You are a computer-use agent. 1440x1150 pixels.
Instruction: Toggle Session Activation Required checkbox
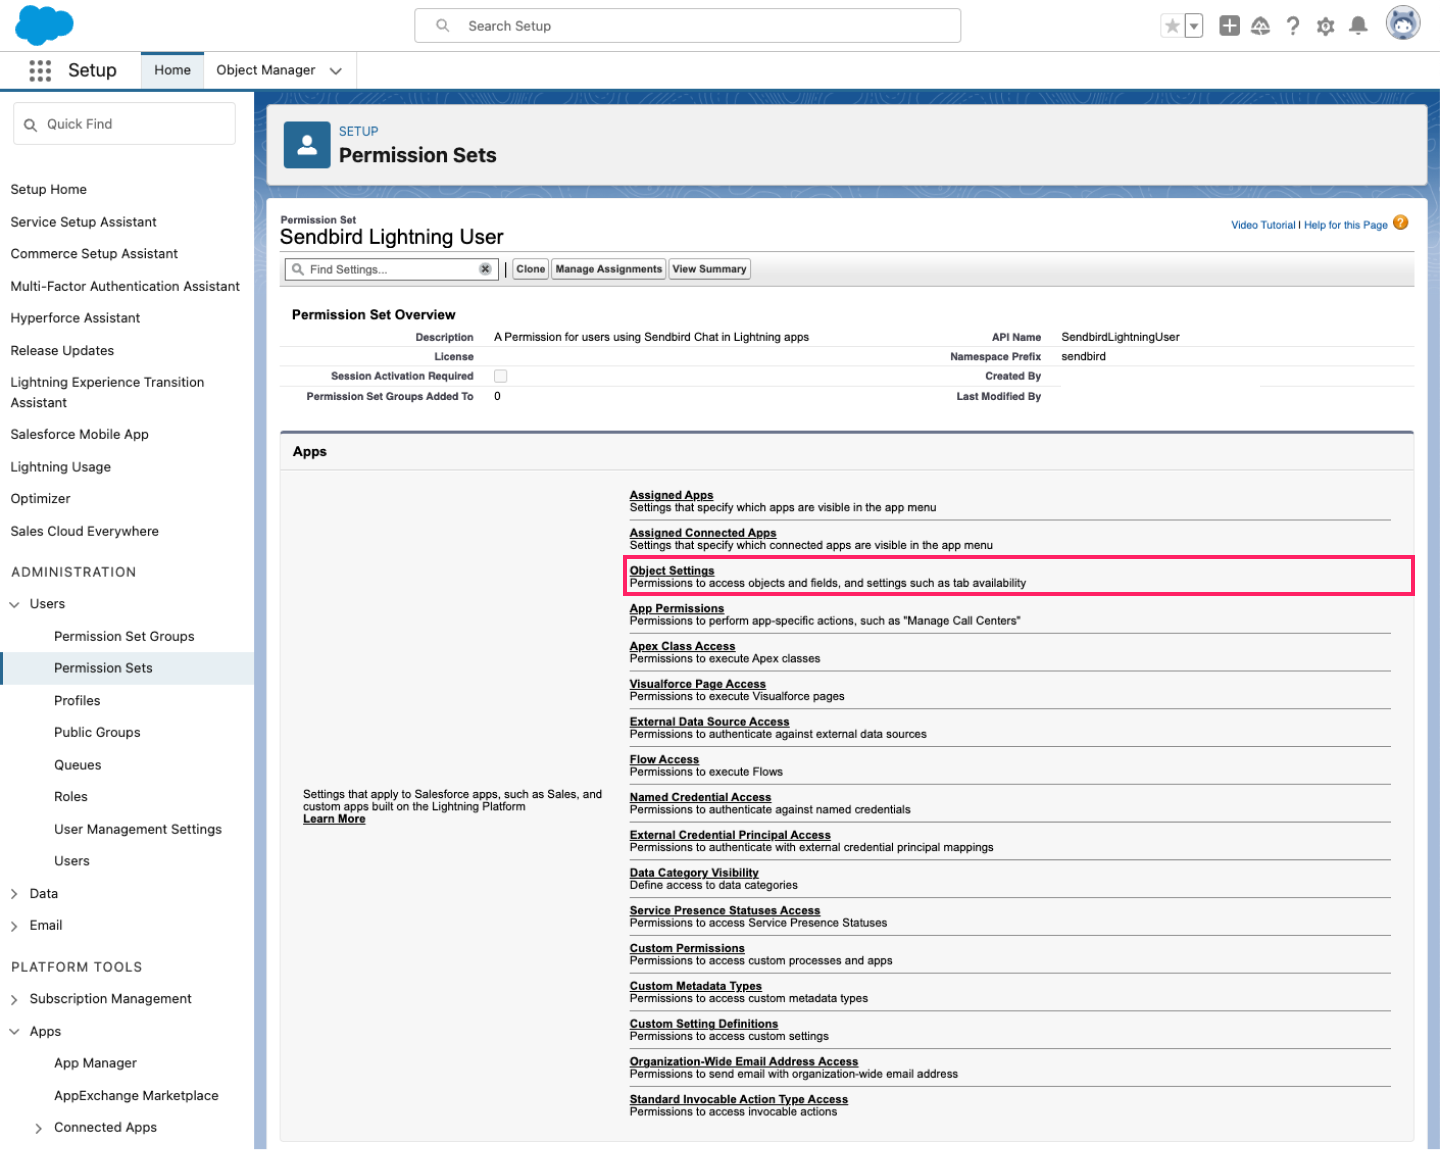coord(501,376)
